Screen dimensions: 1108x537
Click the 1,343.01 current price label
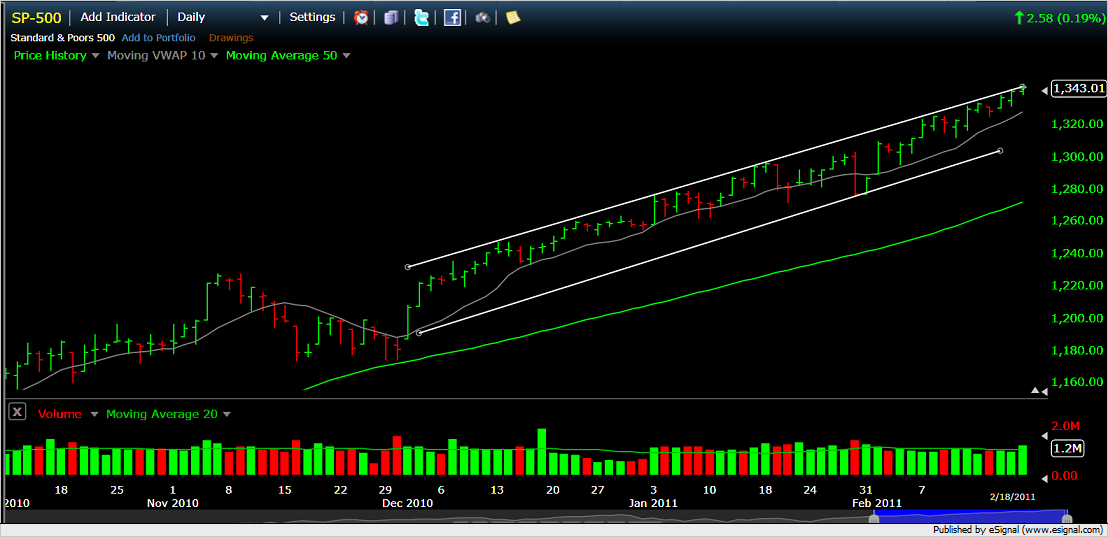[1078, 88]
